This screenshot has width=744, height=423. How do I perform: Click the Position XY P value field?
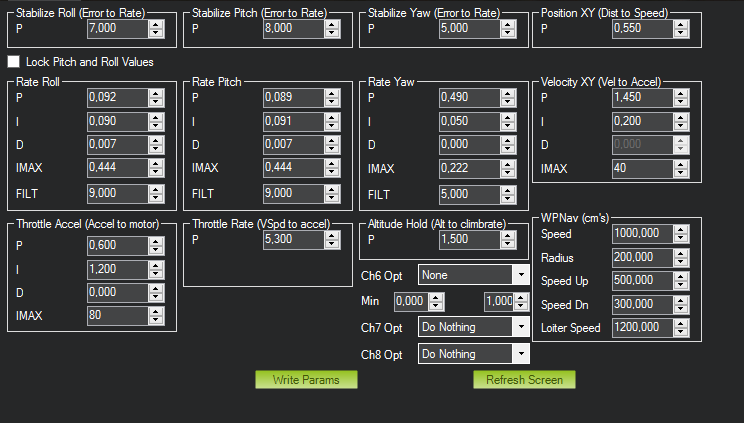(x=642, y=28)
